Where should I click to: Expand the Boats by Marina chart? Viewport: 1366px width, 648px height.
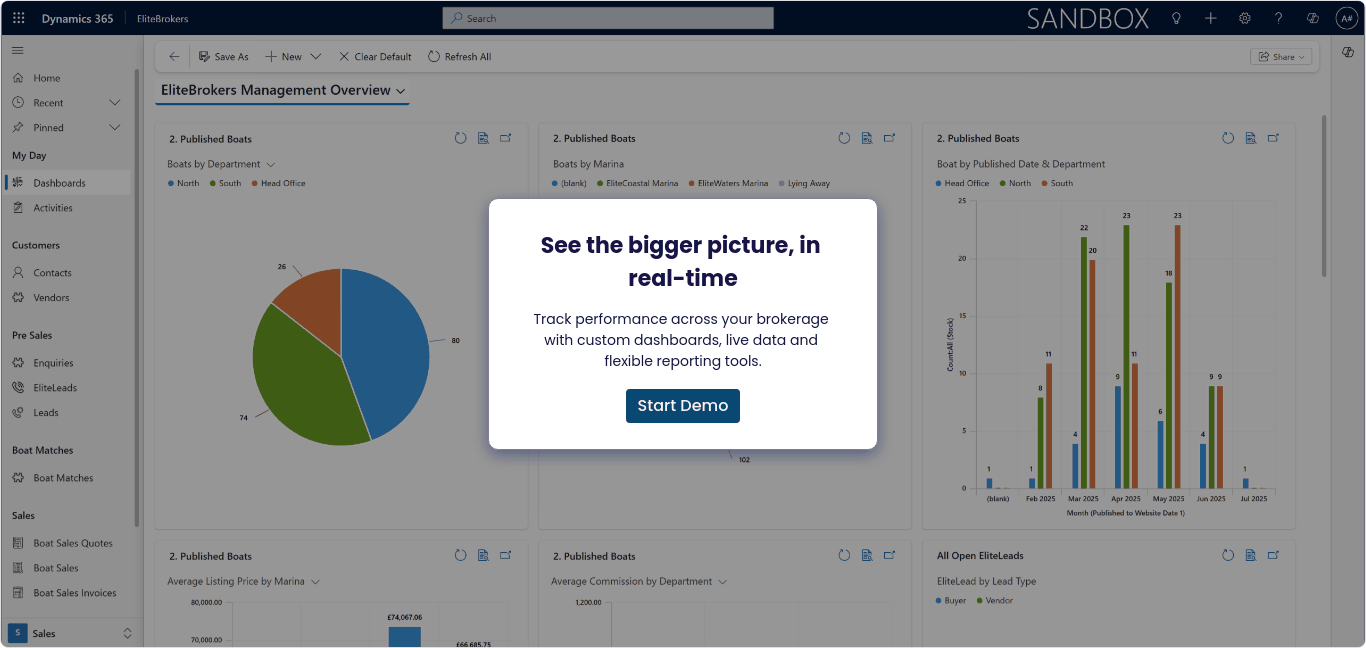coord(889,138)
